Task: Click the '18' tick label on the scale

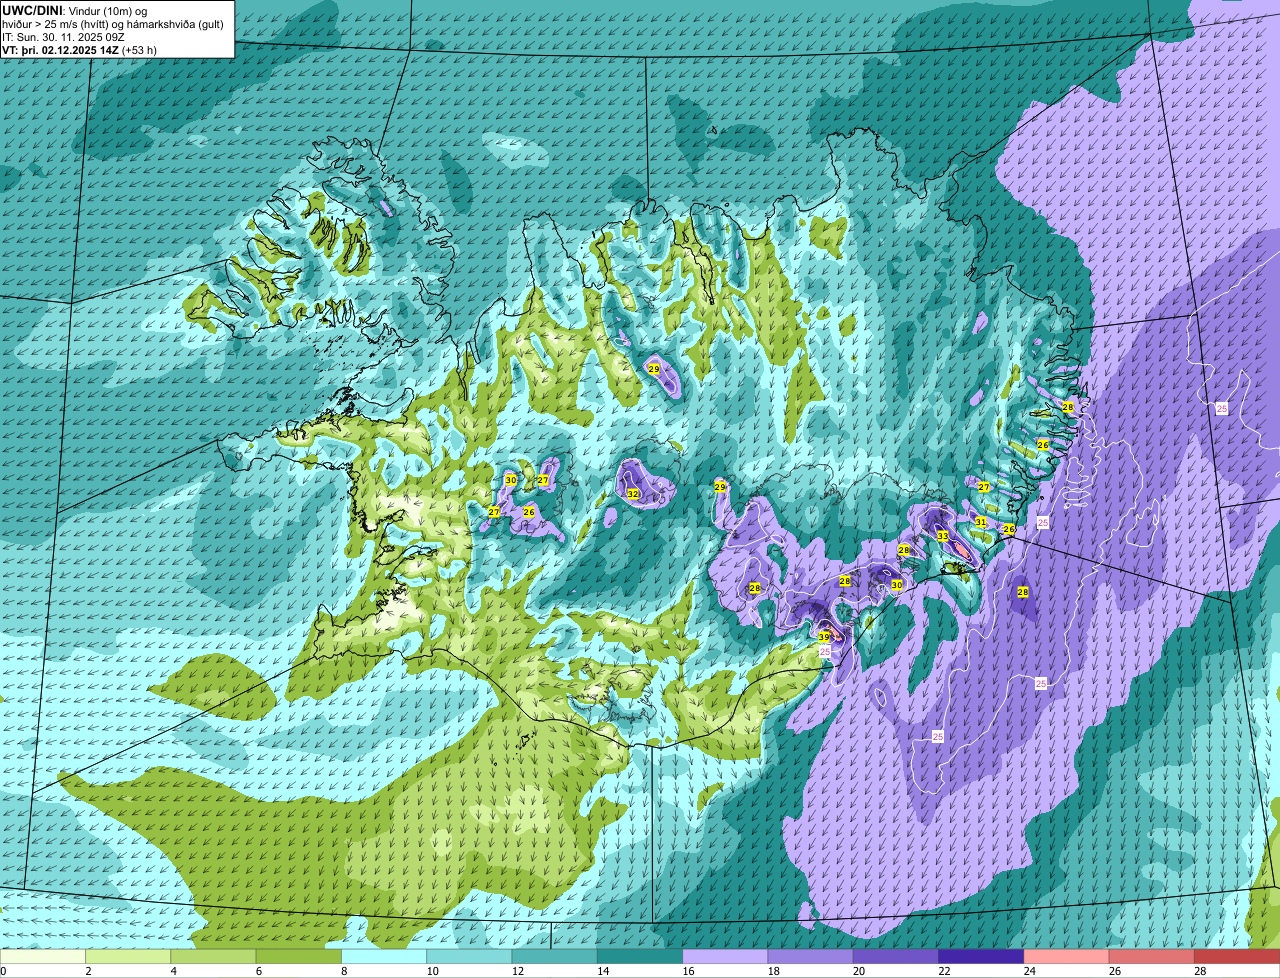Action: point(773,971)
